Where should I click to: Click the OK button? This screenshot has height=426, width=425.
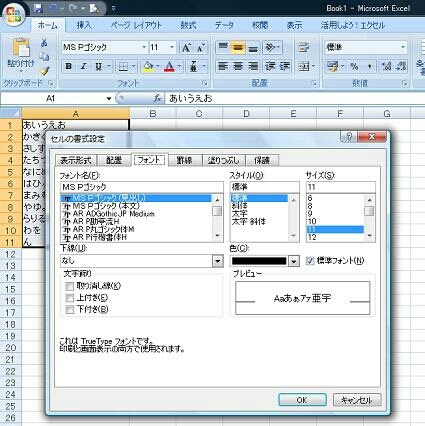(302, 400)
